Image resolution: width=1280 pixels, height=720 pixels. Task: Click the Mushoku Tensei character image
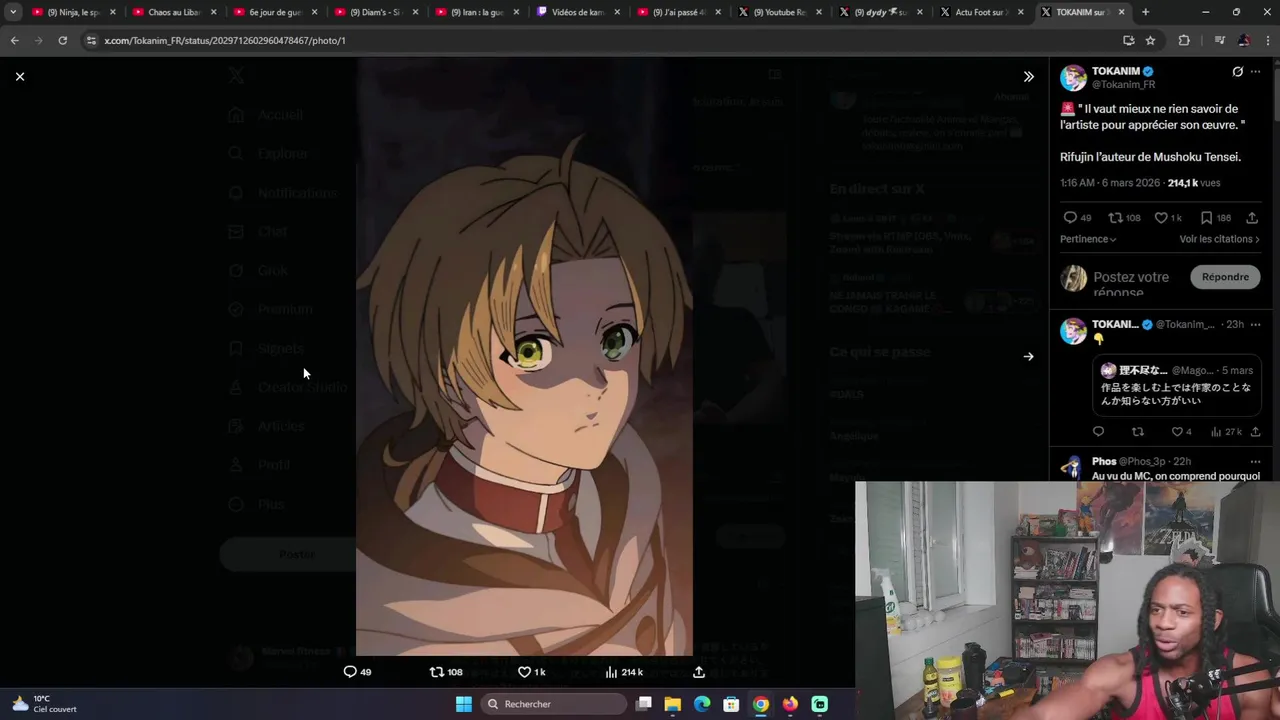524,356
